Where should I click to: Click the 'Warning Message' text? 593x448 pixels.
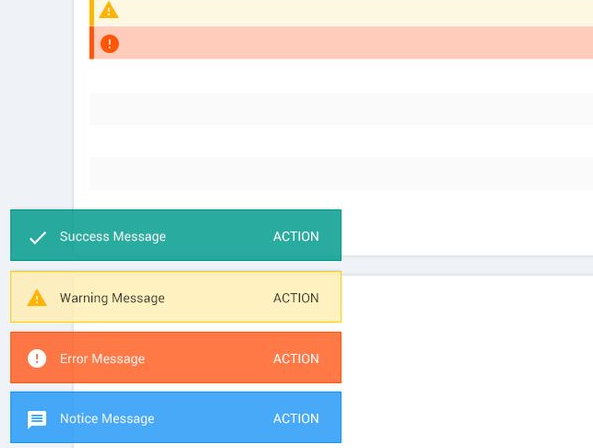[112, 298]
